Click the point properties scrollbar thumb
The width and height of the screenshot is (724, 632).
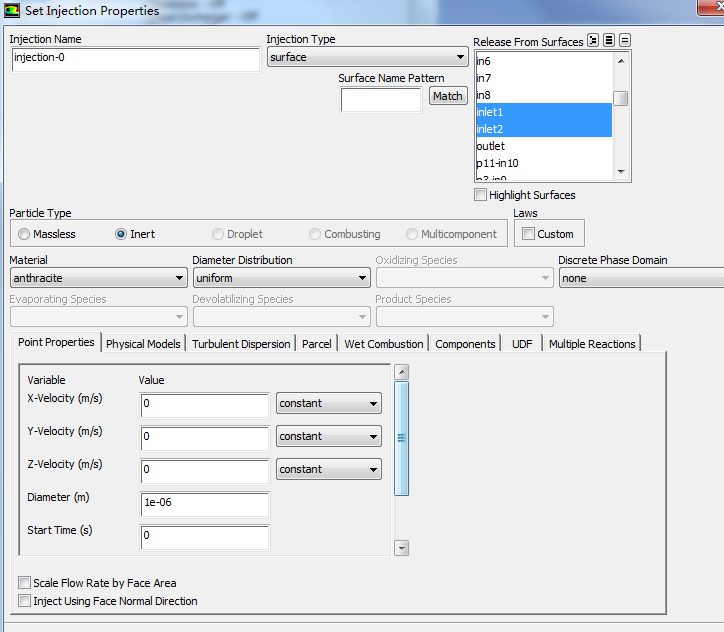[x=402, y=438]
